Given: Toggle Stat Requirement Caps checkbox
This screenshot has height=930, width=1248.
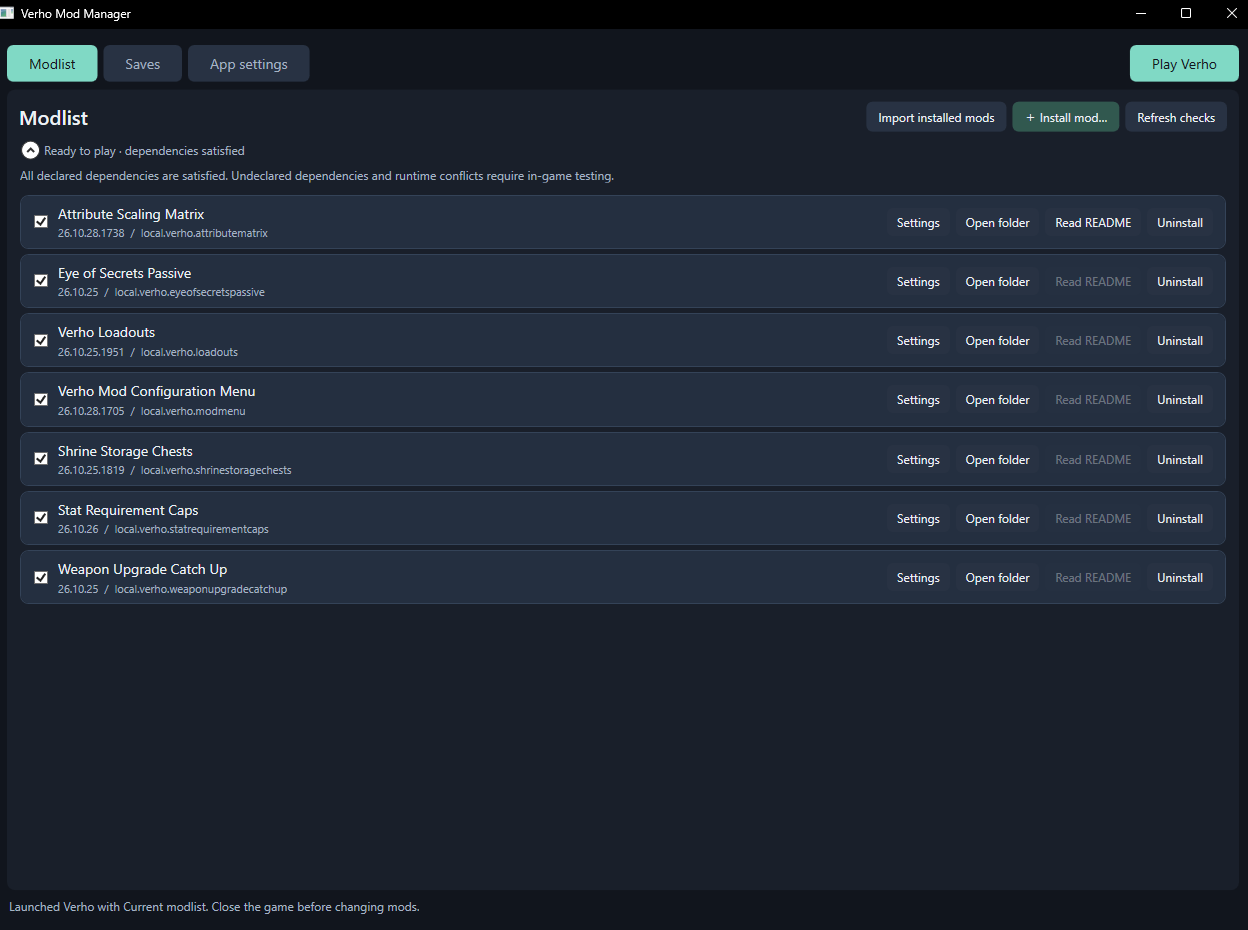Looking at the screenshot, I should (41, 518).
